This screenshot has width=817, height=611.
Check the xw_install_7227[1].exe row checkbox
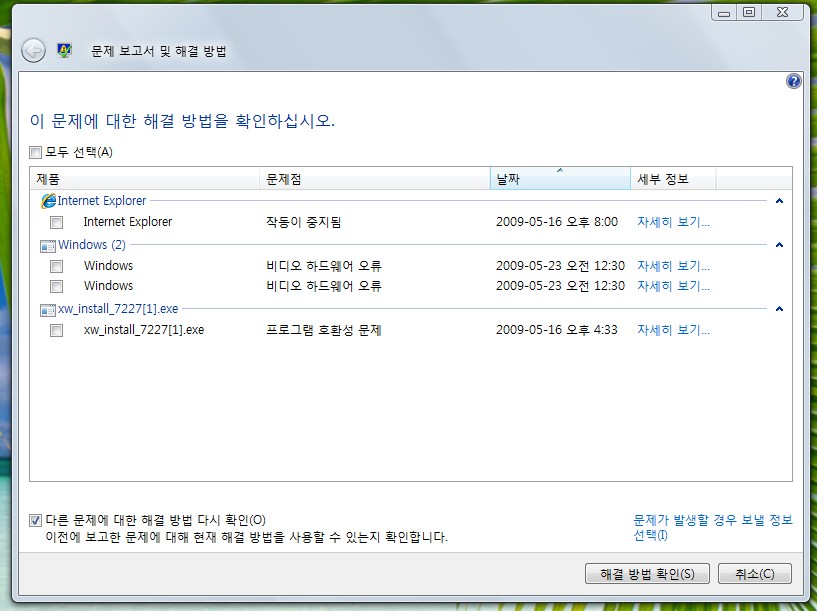56,330
